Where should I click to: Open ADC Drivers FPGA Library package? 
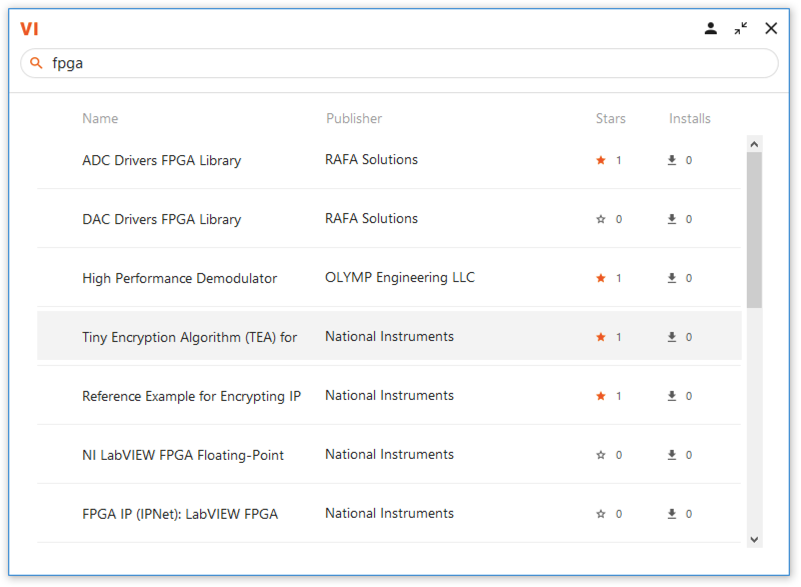click(161, 160)
